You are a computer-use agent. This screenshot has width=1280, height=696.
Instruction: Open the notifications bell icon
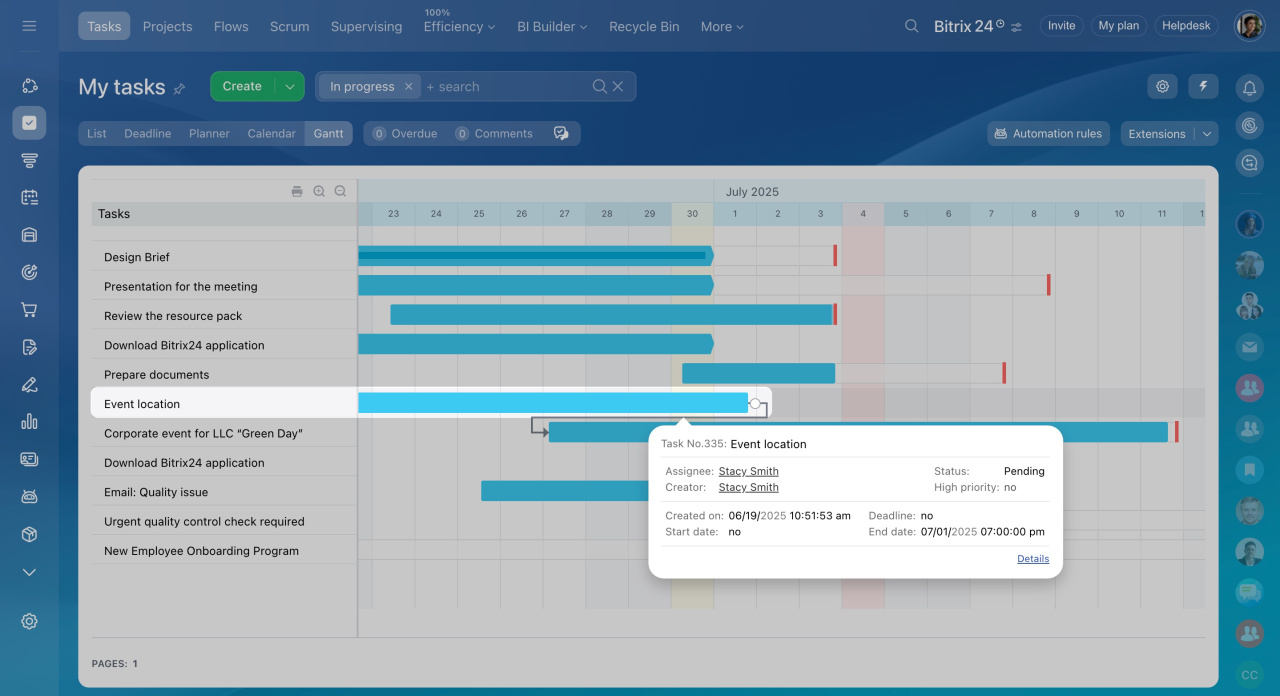(1249, 88)
